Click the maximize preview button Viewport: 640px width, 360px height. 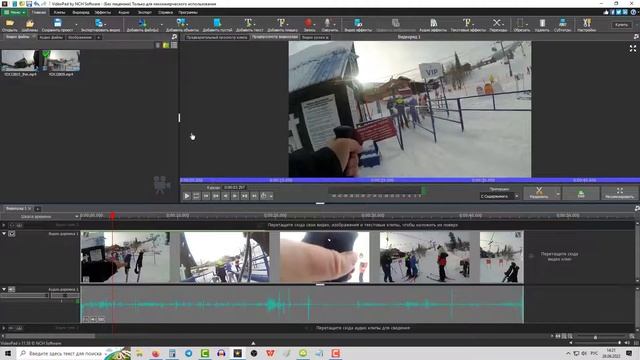[x=620, y=193]
